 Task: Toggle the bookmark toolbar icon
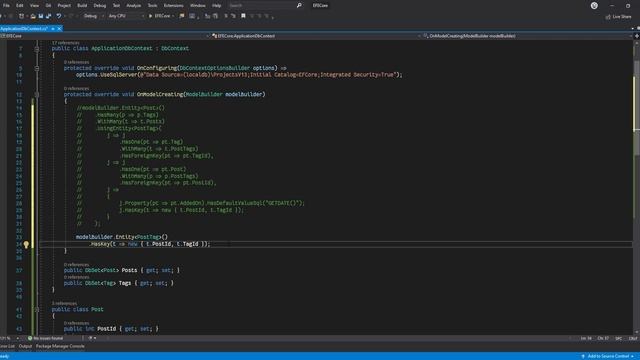(243, 16)
